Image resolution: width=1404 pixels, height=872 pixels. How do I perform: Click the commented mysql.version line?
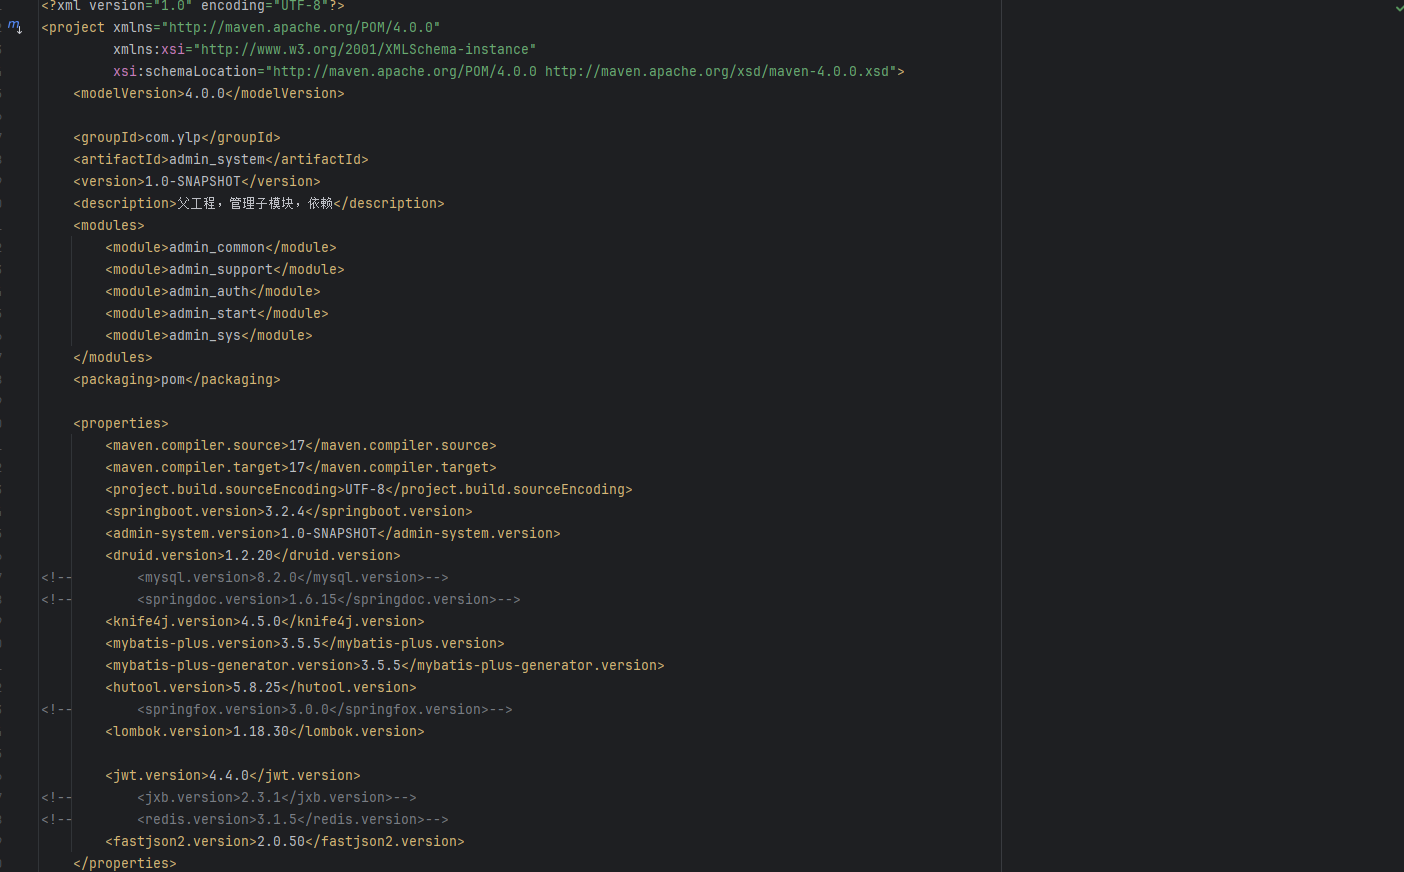tap(245, 577)
